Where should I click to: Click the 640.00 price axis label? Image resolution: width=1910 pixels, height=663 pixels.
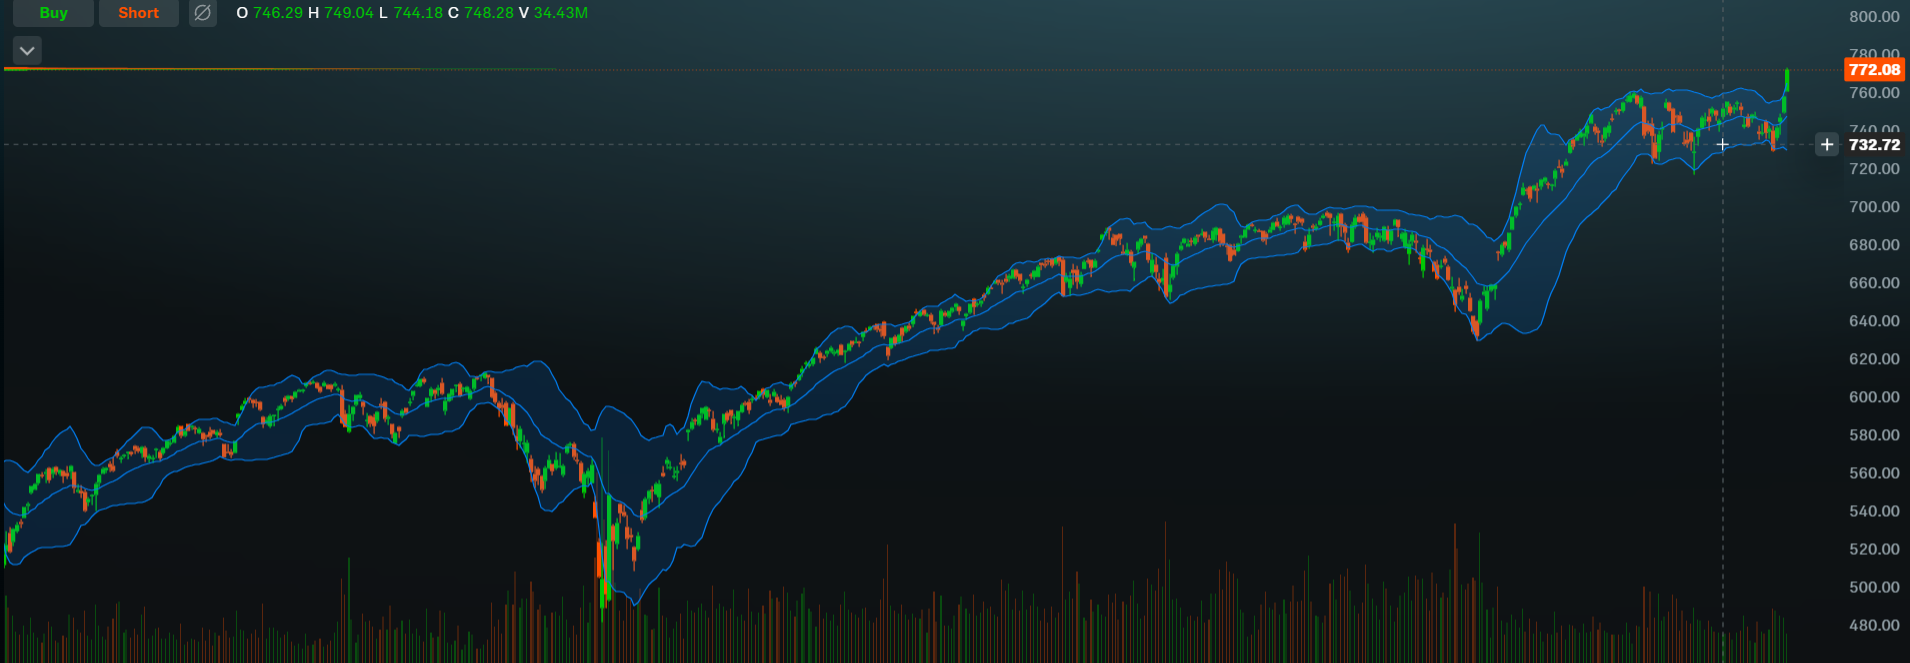pos(1874,321)
